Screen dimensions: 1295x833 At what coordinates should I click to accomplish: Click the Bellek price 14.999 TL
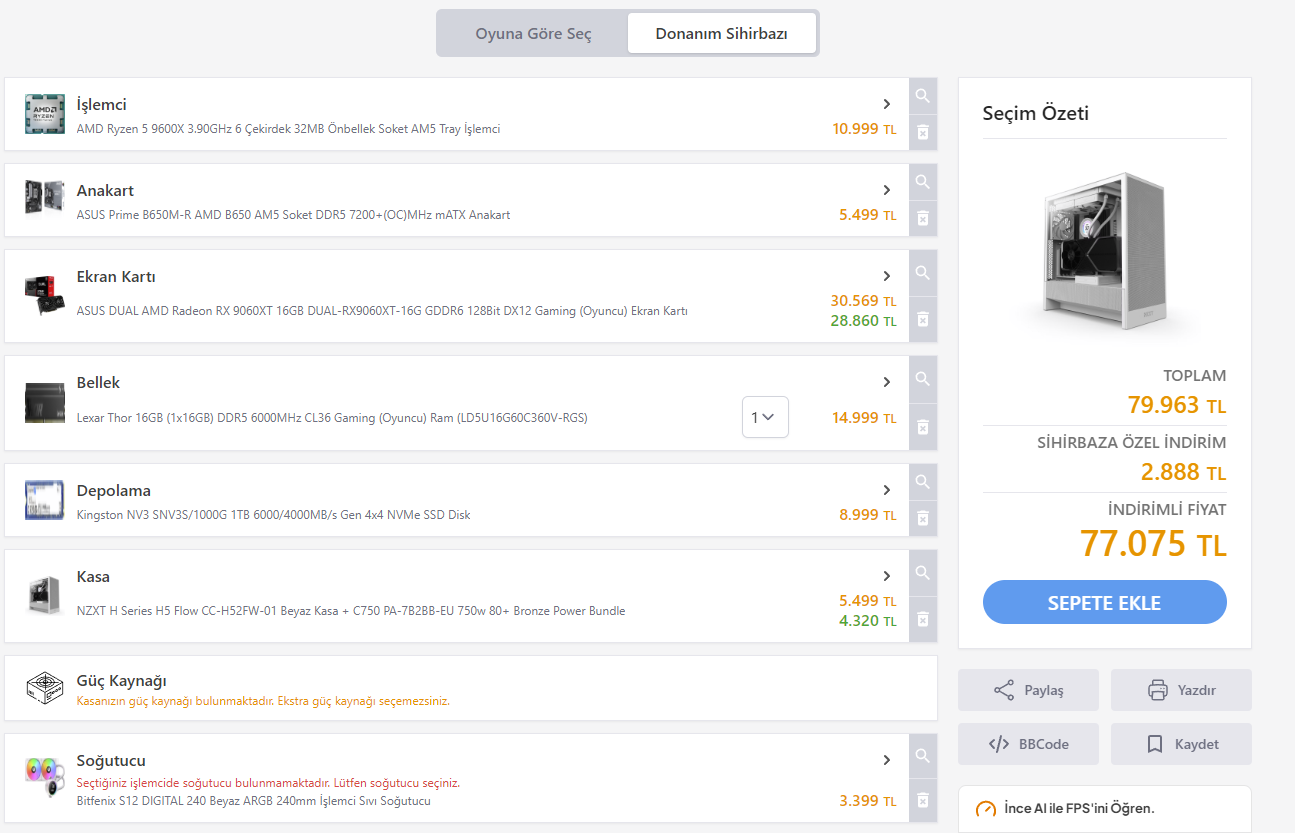(x=865, y=418)
